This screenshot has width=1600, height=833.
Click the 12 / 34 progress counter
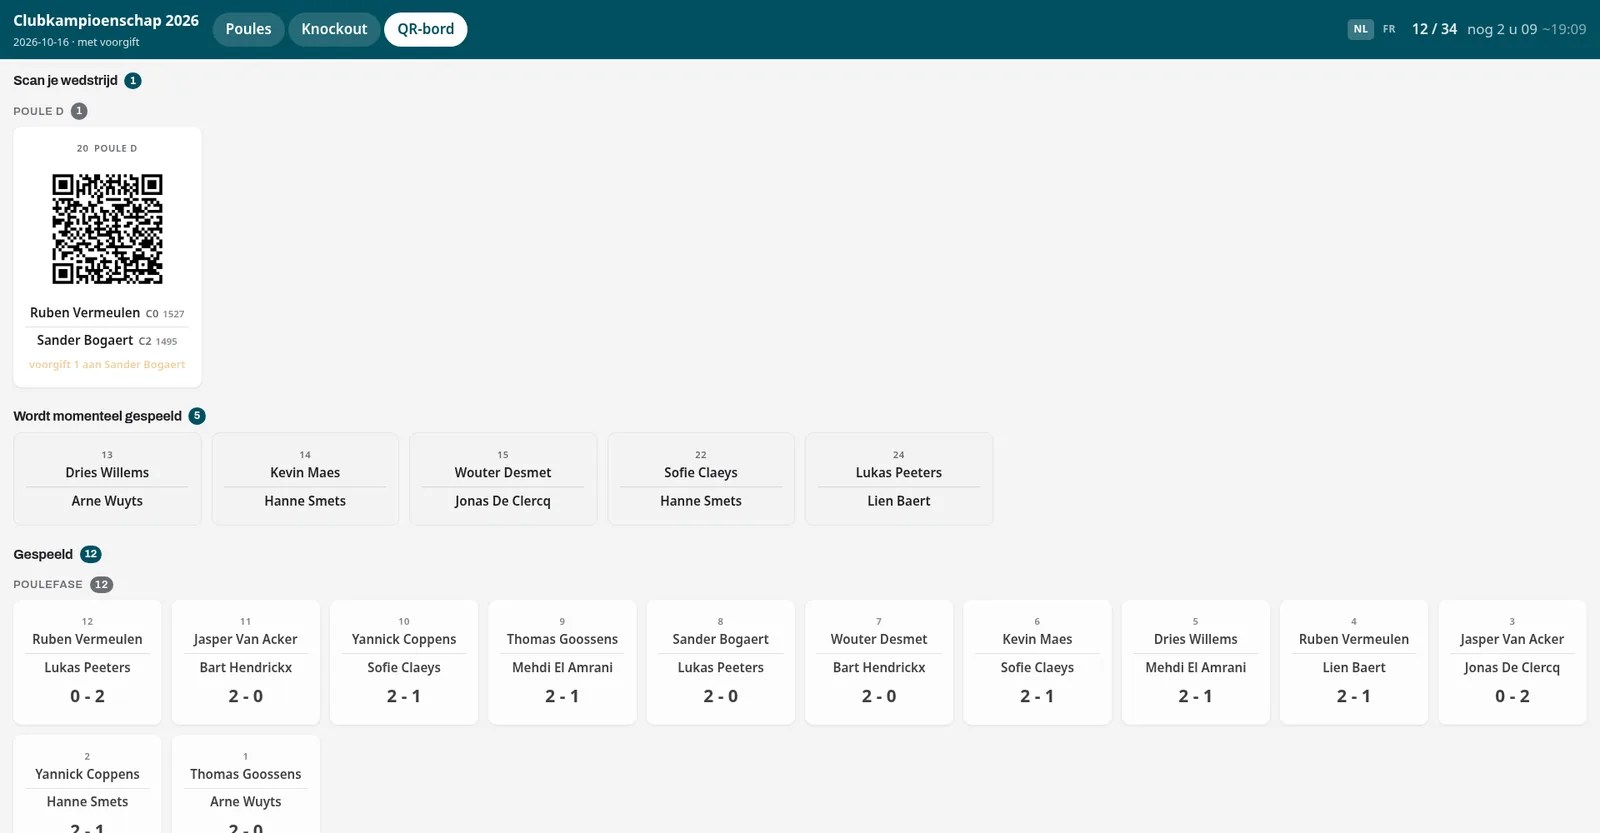[1434, 29]
